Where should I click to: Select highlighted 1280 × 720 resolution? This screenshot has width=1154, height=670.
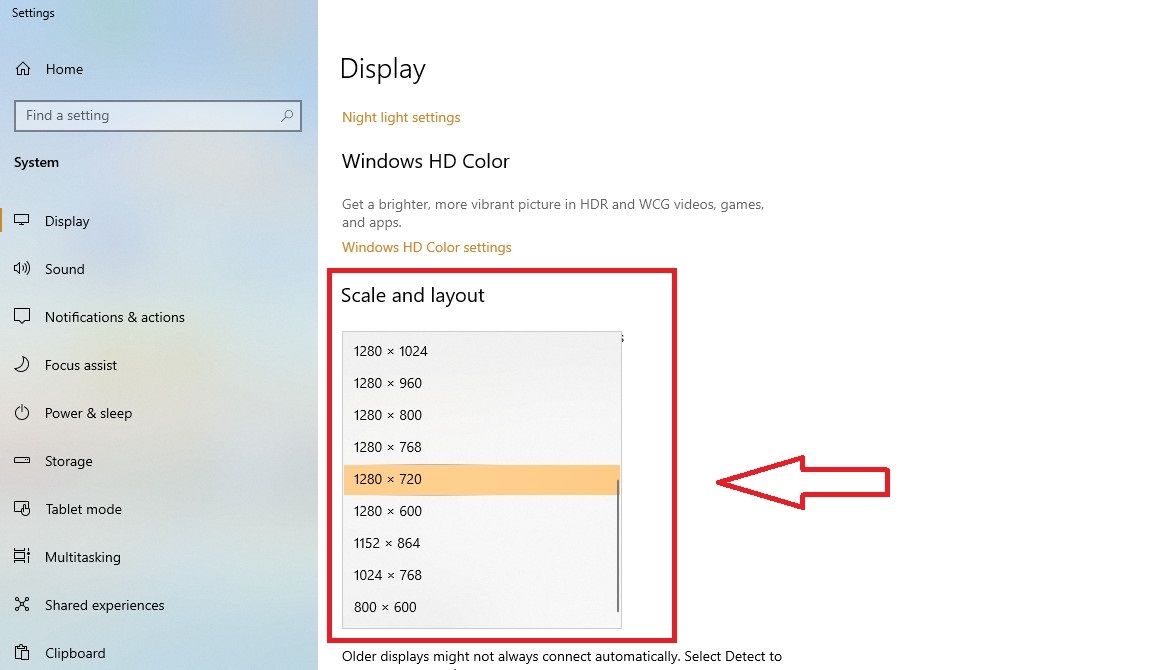coord(481,479)
